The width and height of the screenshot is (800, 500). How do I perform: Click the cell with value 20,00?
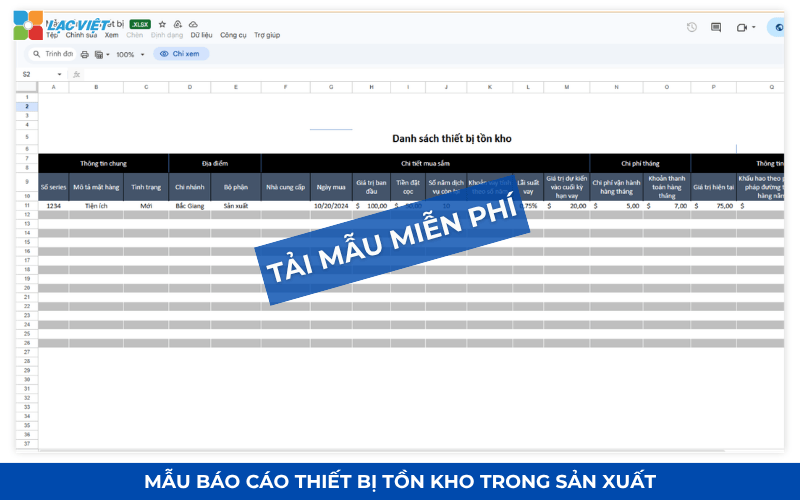(566, 206)
